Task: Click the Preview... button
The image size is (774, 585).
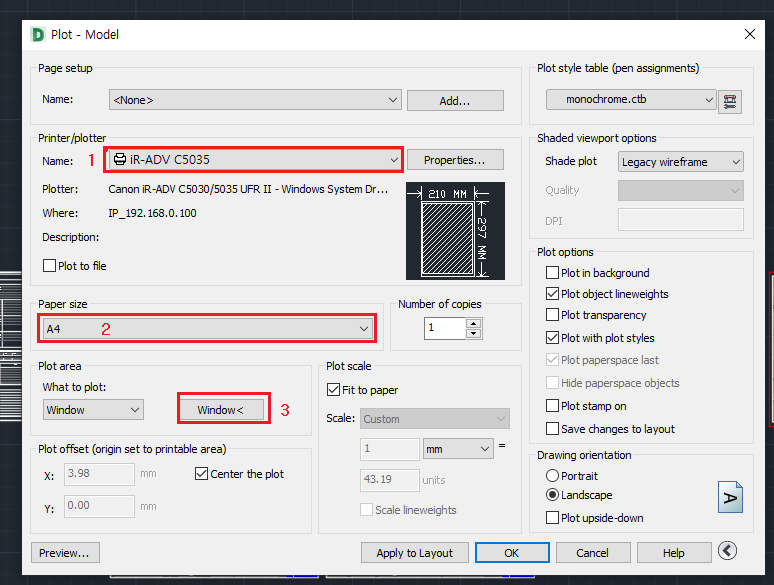Action: click(x=65, y=552)
